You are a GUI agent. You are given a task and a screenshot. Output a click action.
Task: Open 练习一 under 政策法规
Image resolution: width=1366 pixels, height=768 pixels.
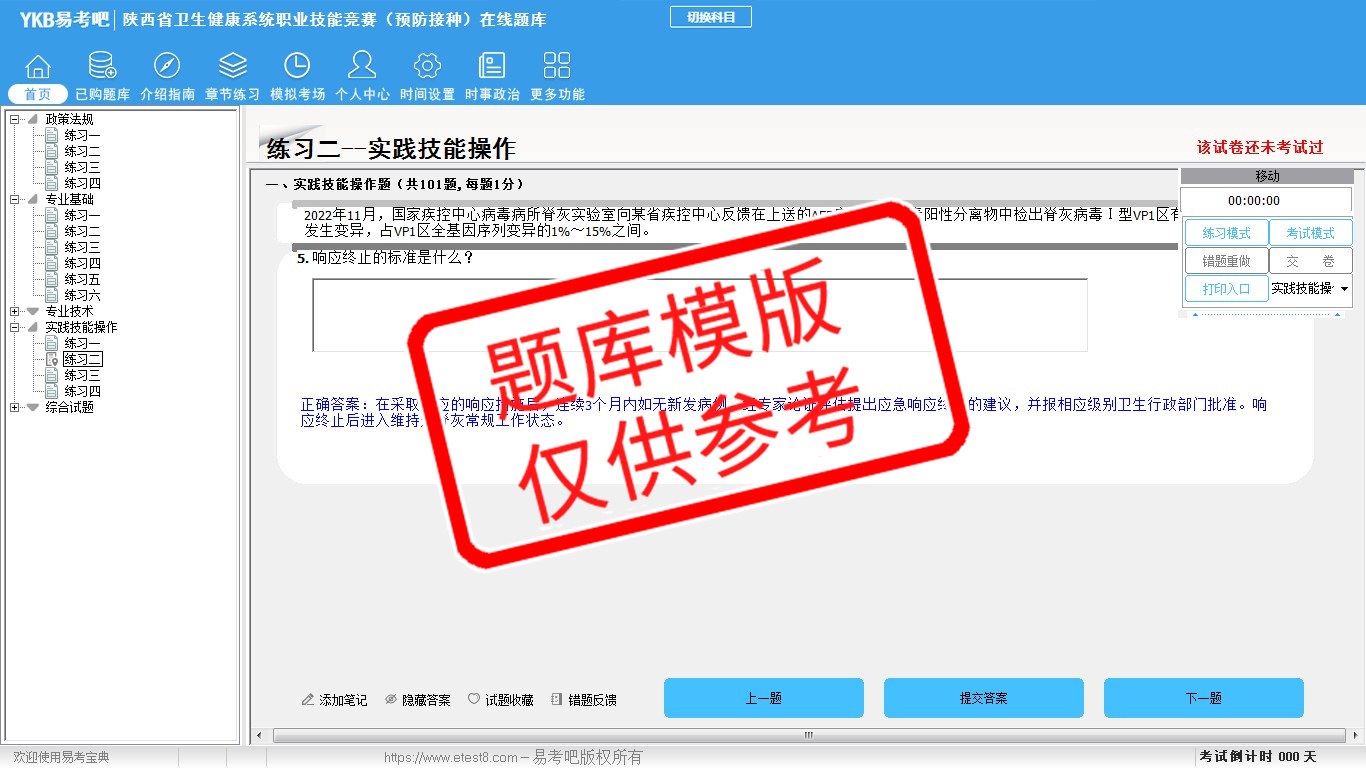[x=82, y=135]
